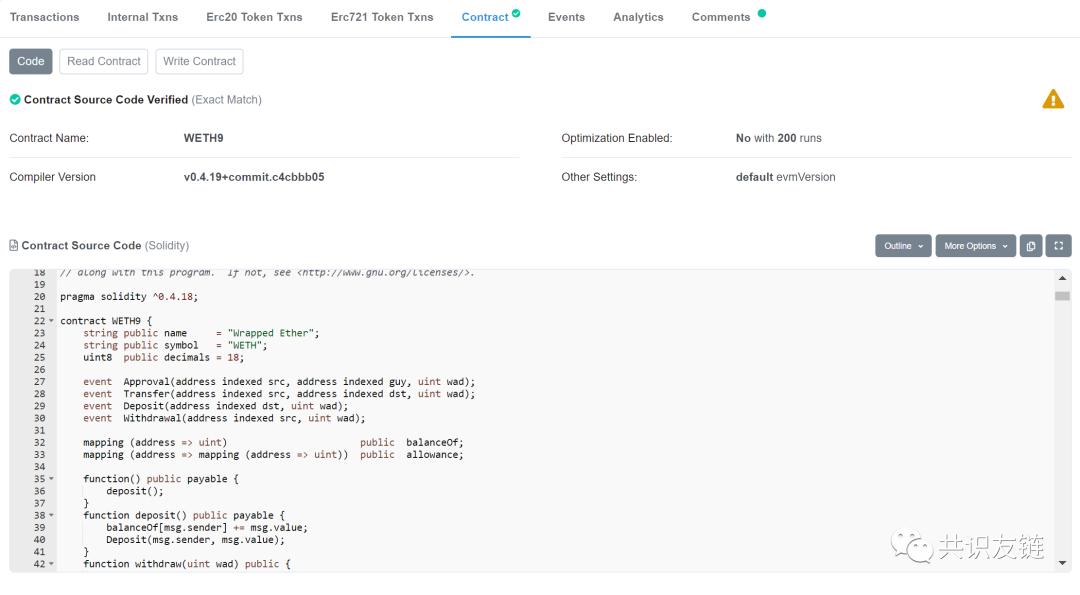1080x595 pixels.
Task: Open the Transactions tab
Action: (x=44, y=17)
